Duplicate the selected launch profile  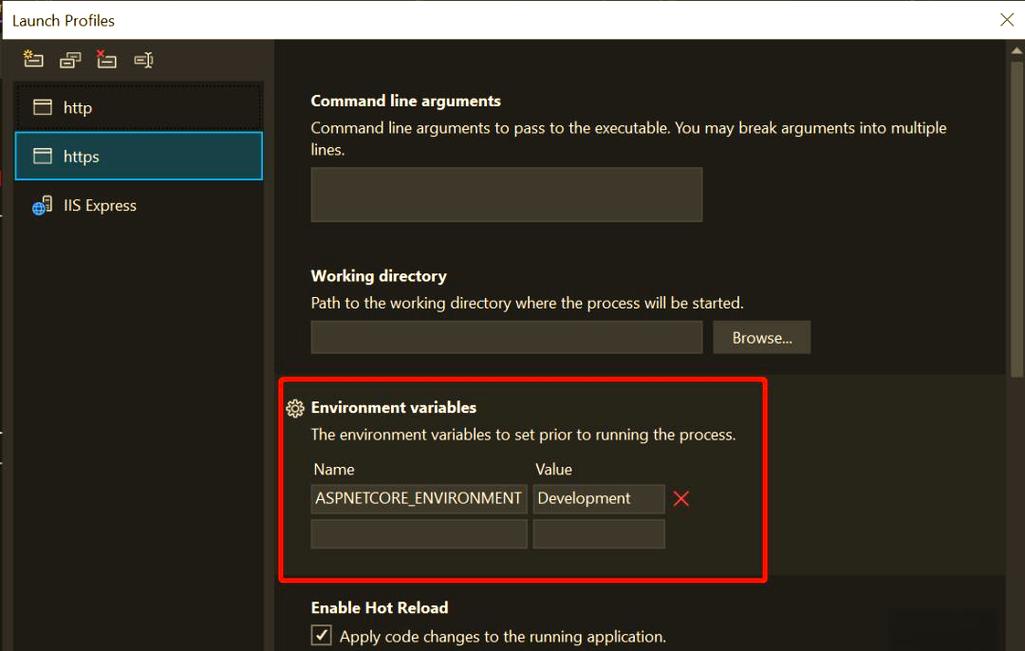pos(70,59)
